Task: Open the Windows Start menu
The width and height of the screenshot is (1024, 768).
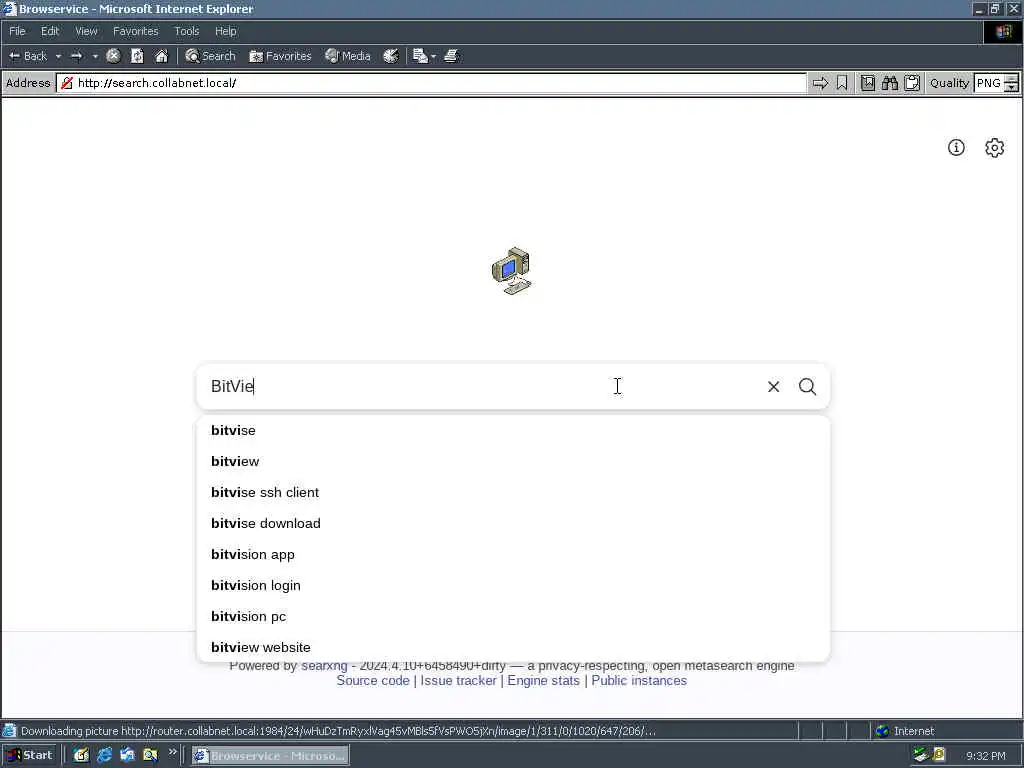Action: tap(29, 756)
